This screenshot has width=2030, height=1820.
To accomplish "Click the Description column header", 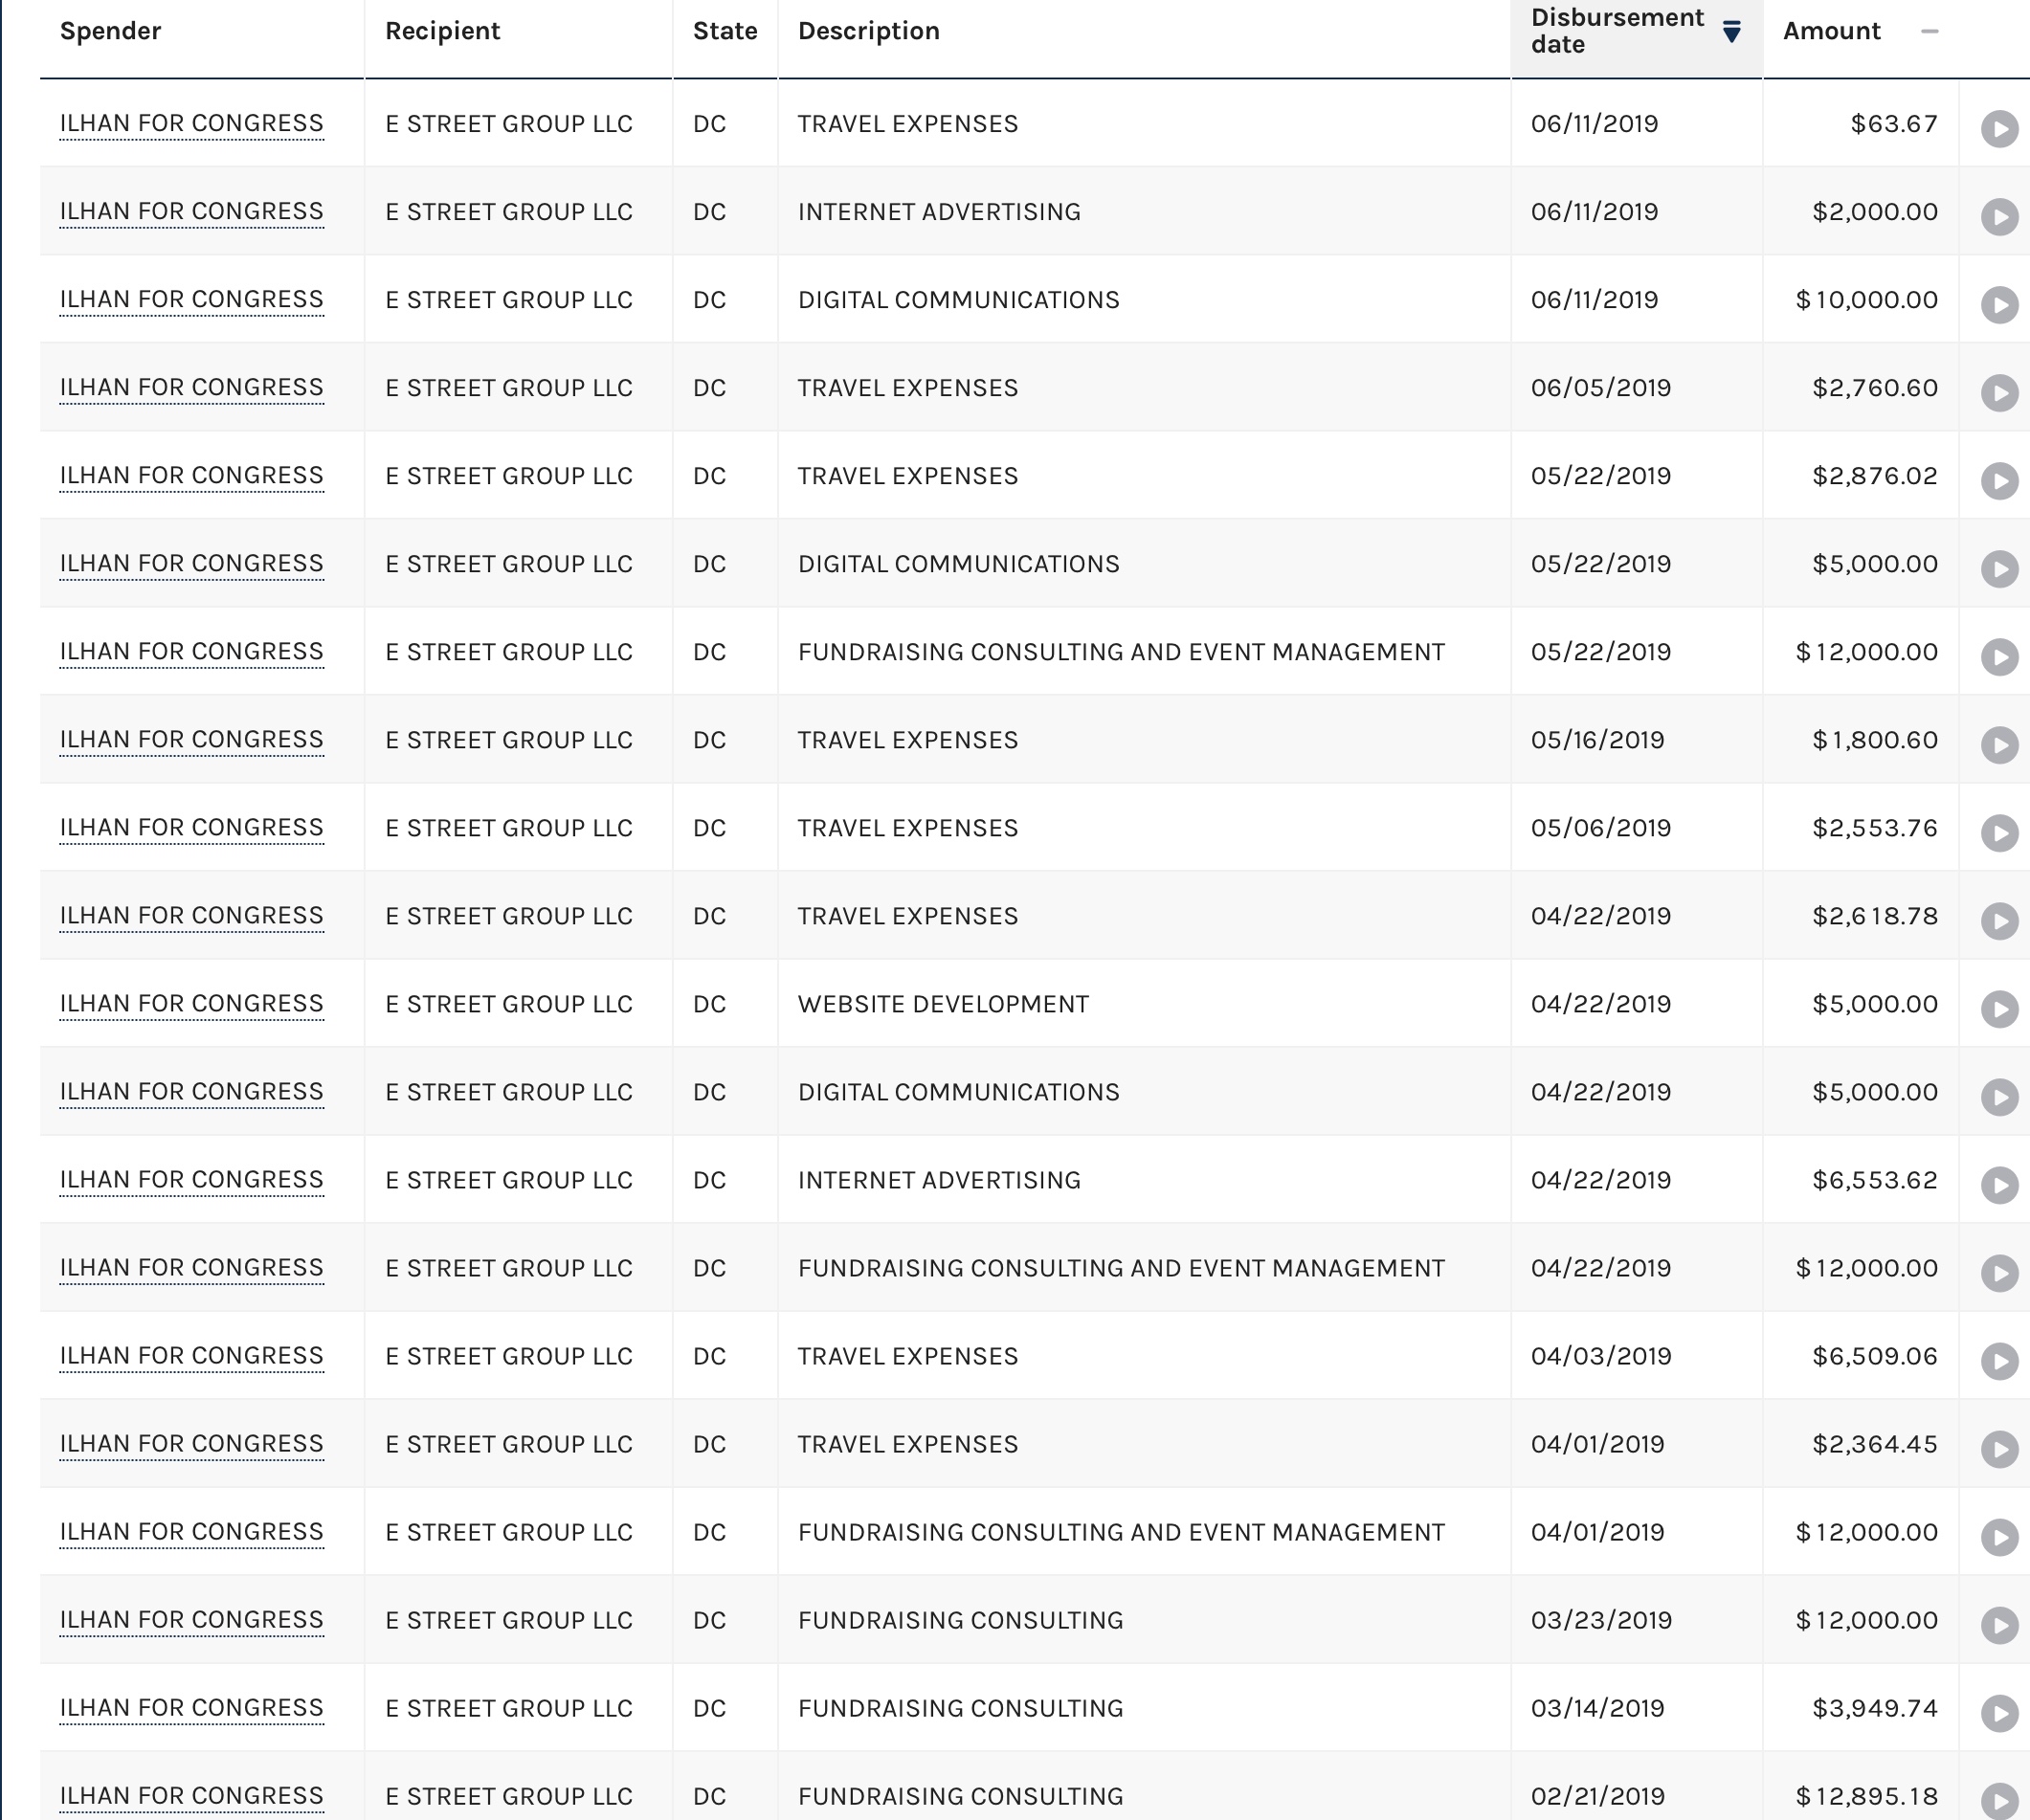I will point(868,31).
